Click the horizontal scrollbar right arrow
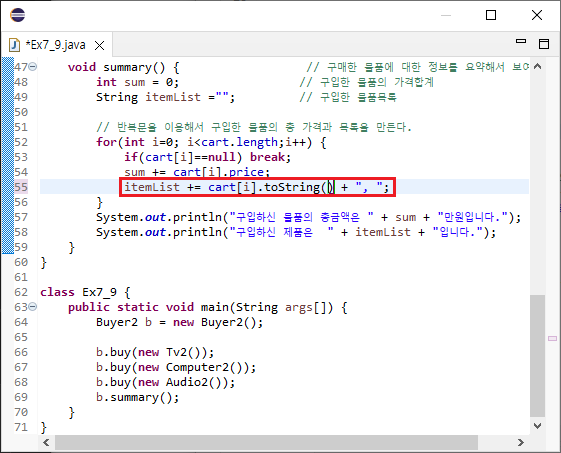This screenshot has height=453, width=561. tap(521, 443)
